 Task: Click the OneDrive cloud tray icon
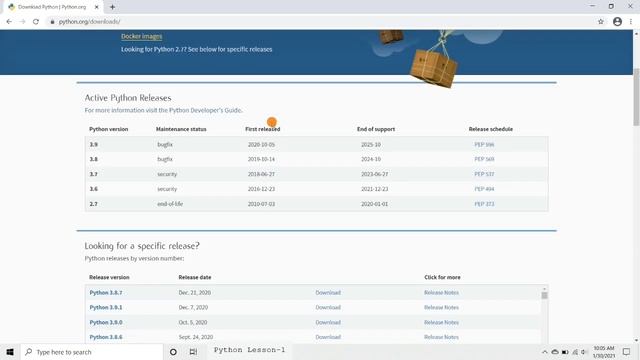pyautogui.click(x=555, y=352)
